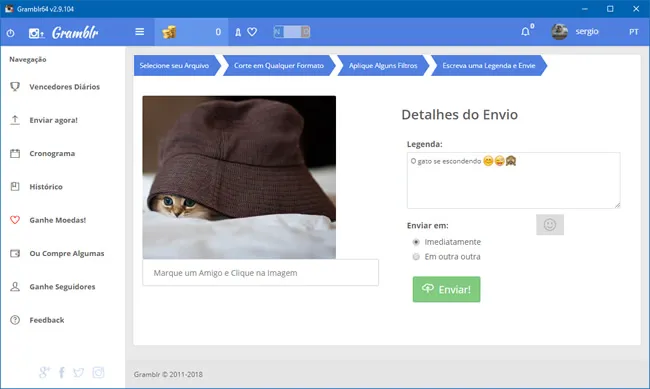
Task: Select the Em outra outra radio option
Action: tap(416, 257)
